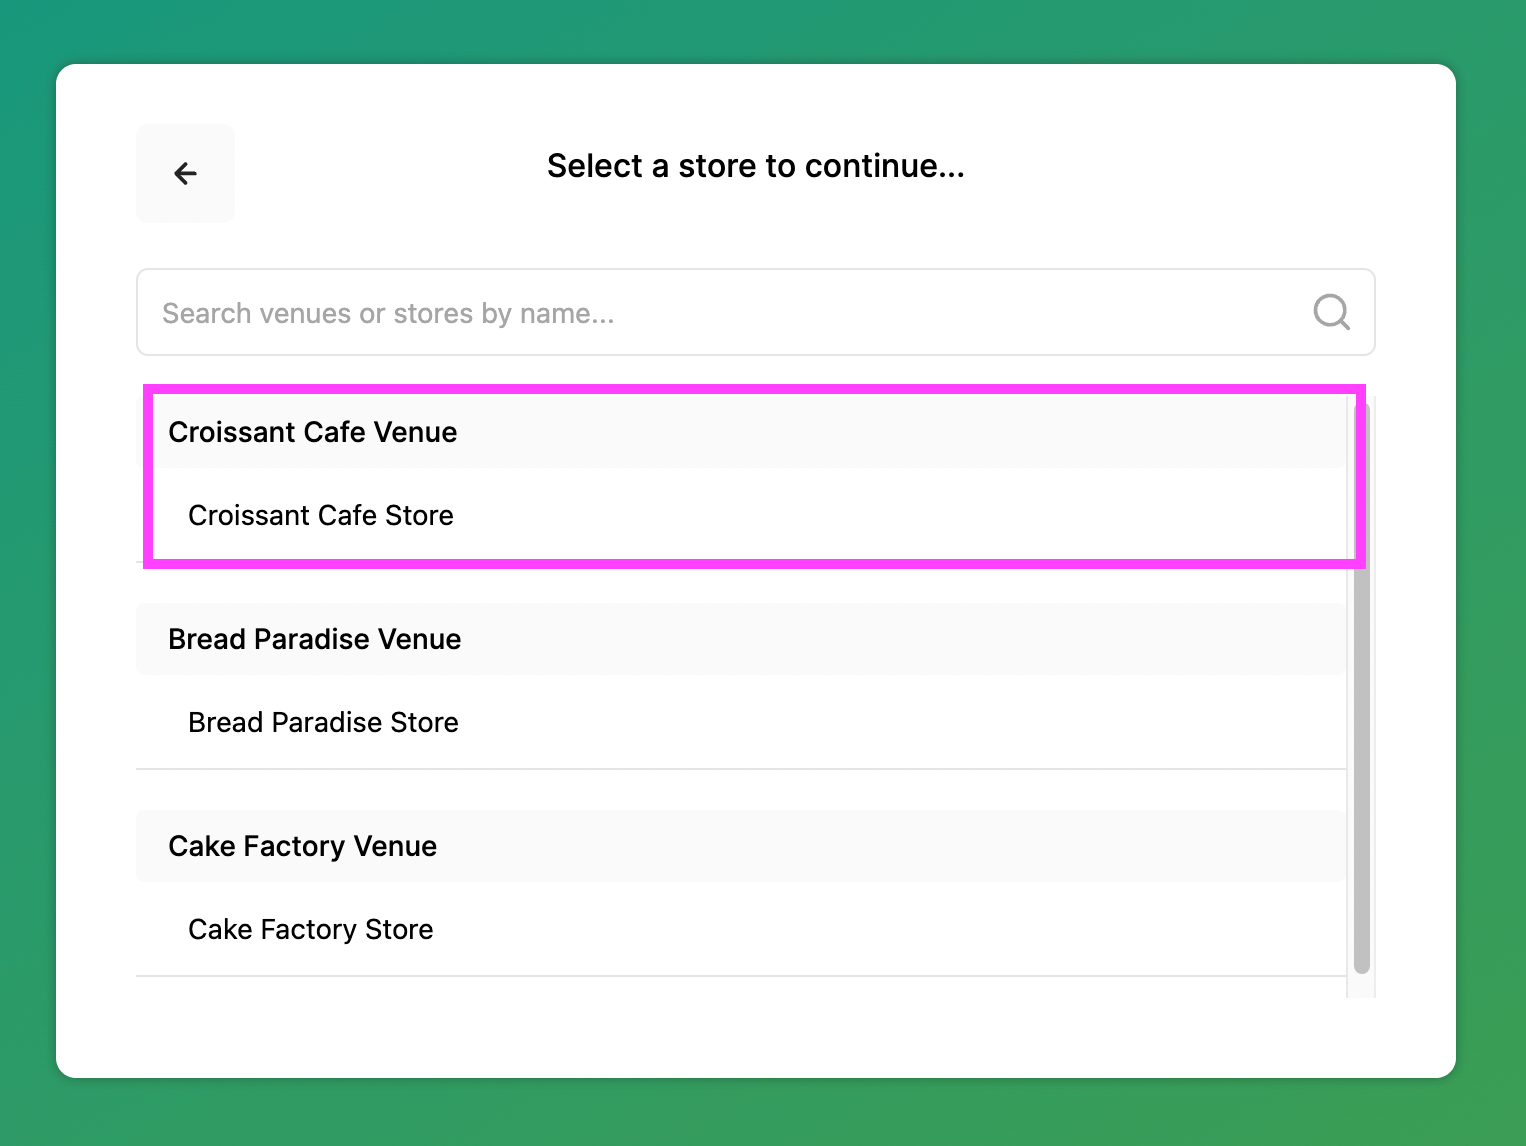Select Bread Paradise Store

tap(741, 722)
